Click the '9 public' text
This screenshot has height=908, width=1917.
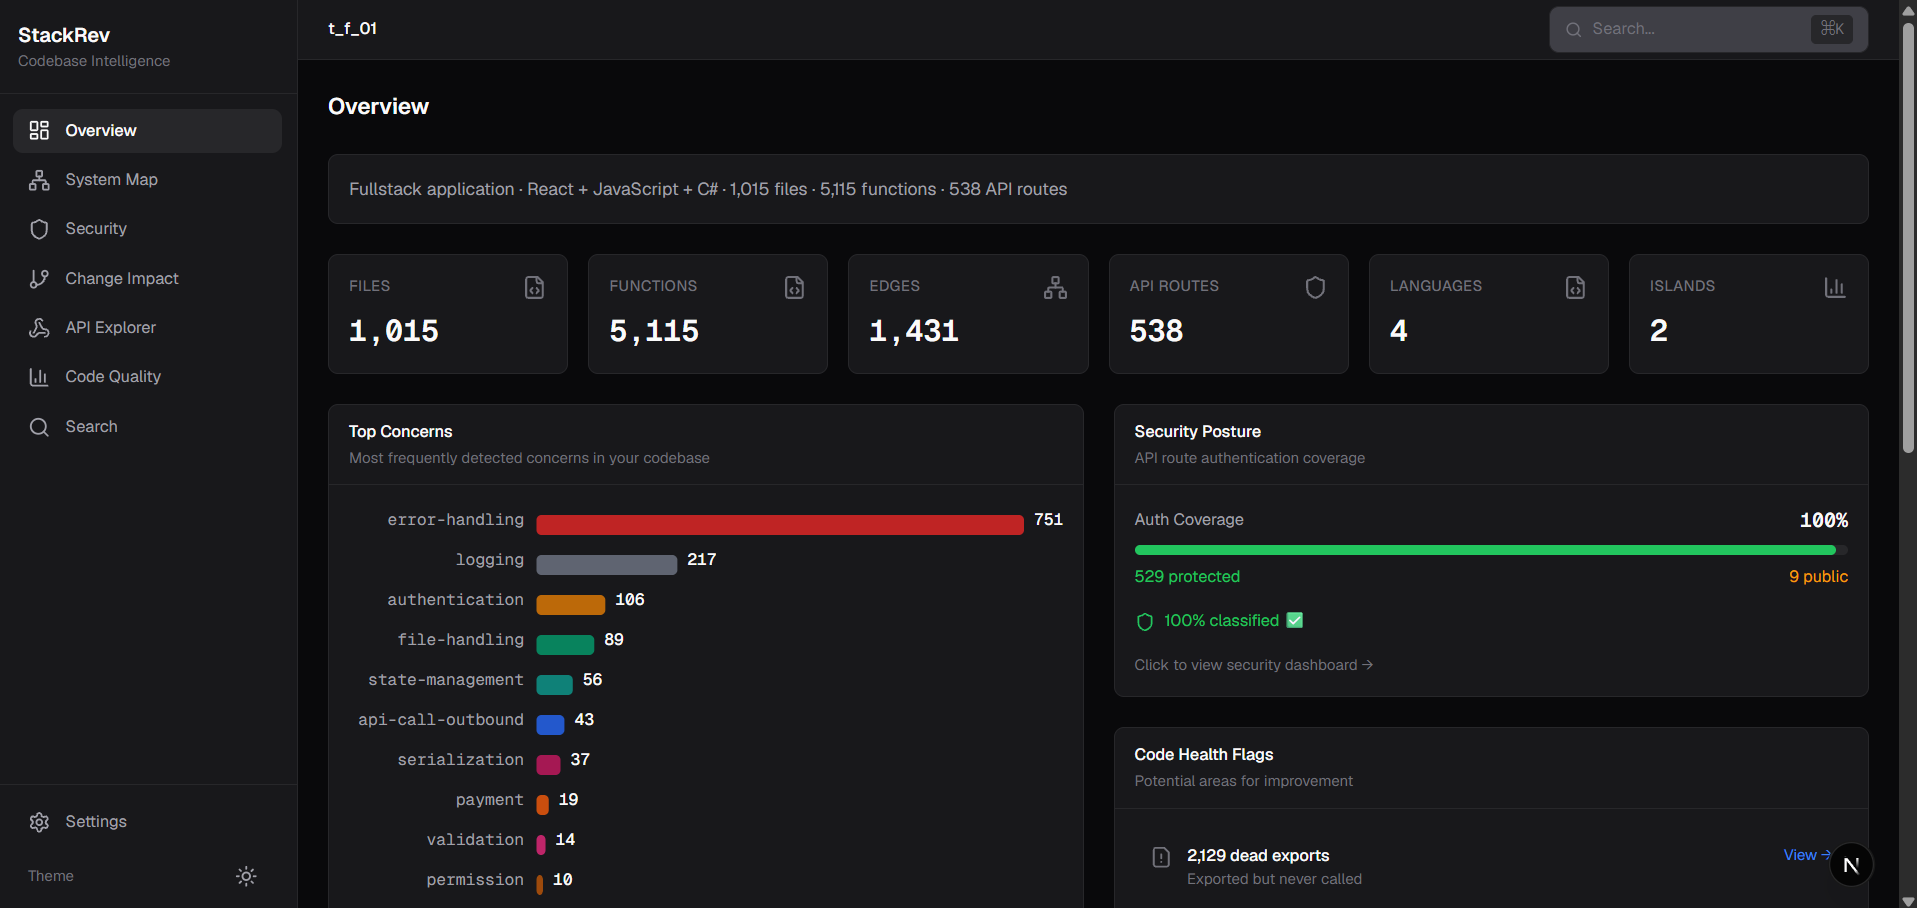click(1819, 577)
